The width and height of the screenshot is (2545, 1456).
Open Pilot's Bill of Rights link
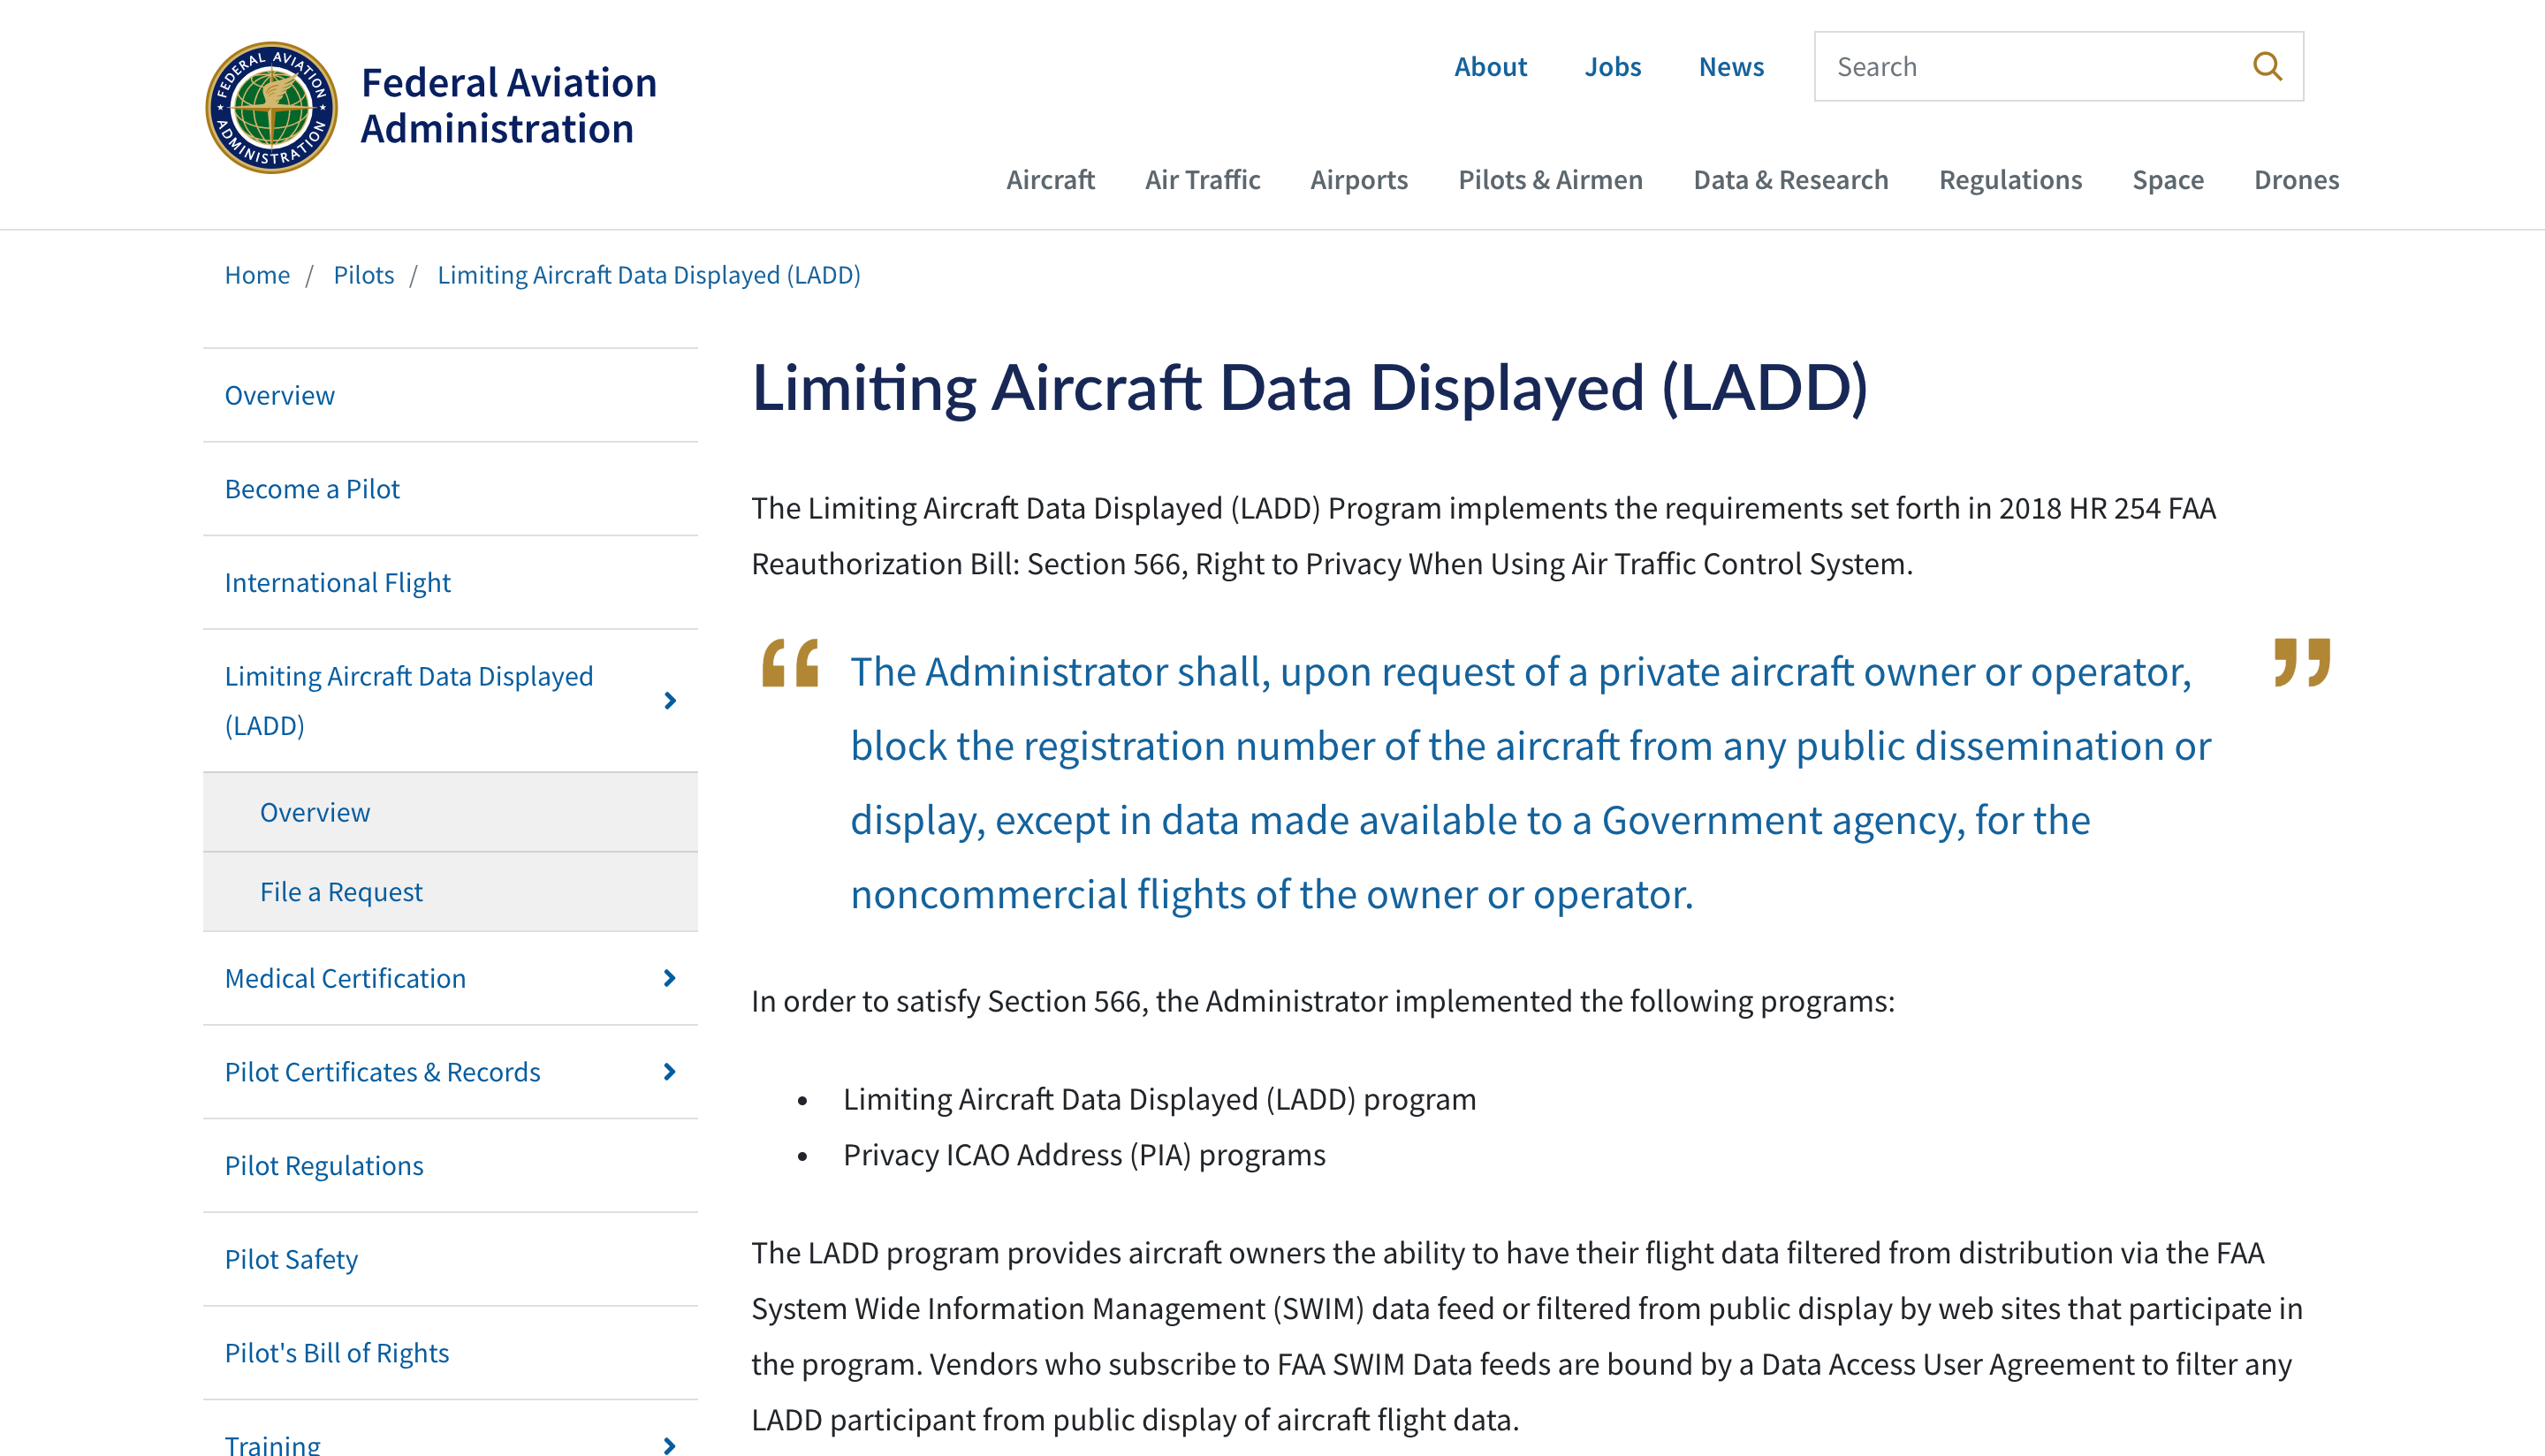coord(337,1352)
